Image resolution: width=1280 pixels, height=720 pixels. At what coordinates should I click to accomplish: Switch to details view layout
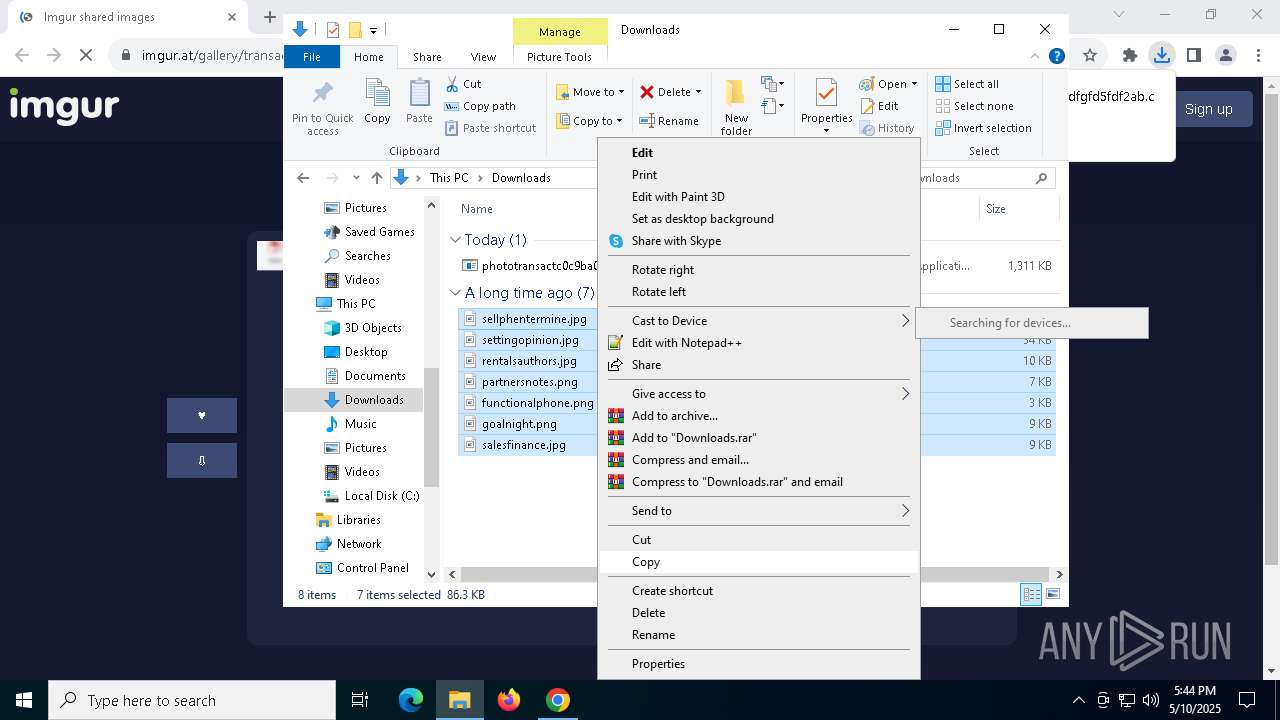click(1031, 595)
